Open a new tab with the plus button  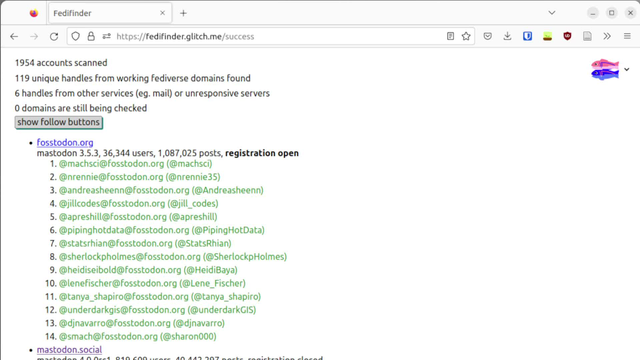click(x=183, y=13)
